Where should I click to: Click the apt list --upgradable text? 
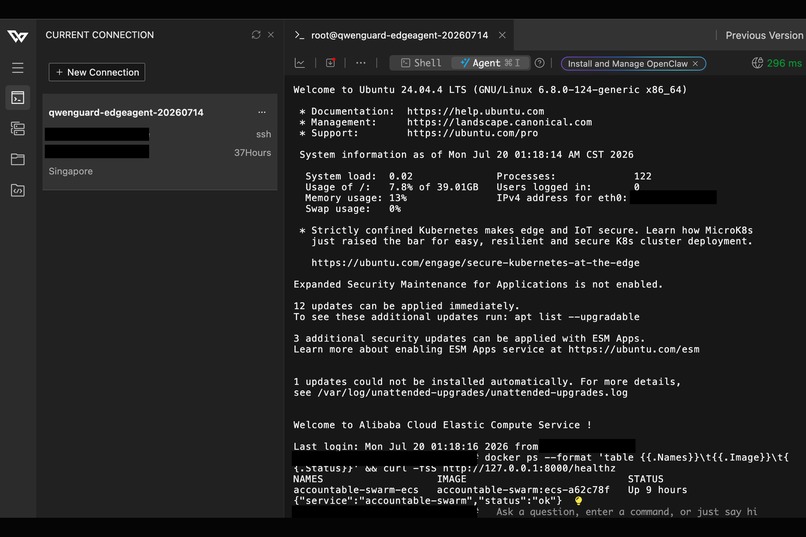[x=577, y=317]
